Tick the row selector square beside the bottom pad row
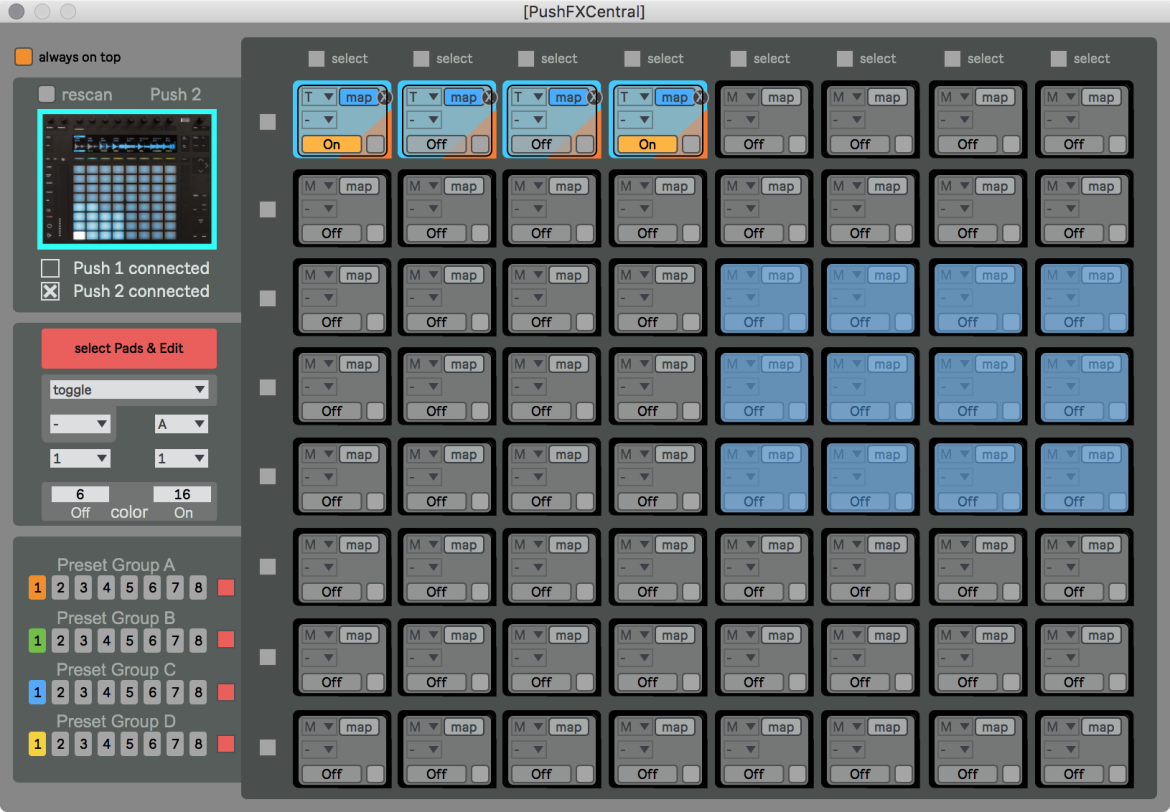Image resolution: width=1170 pixels, height=812 pixels. (268, 747)
